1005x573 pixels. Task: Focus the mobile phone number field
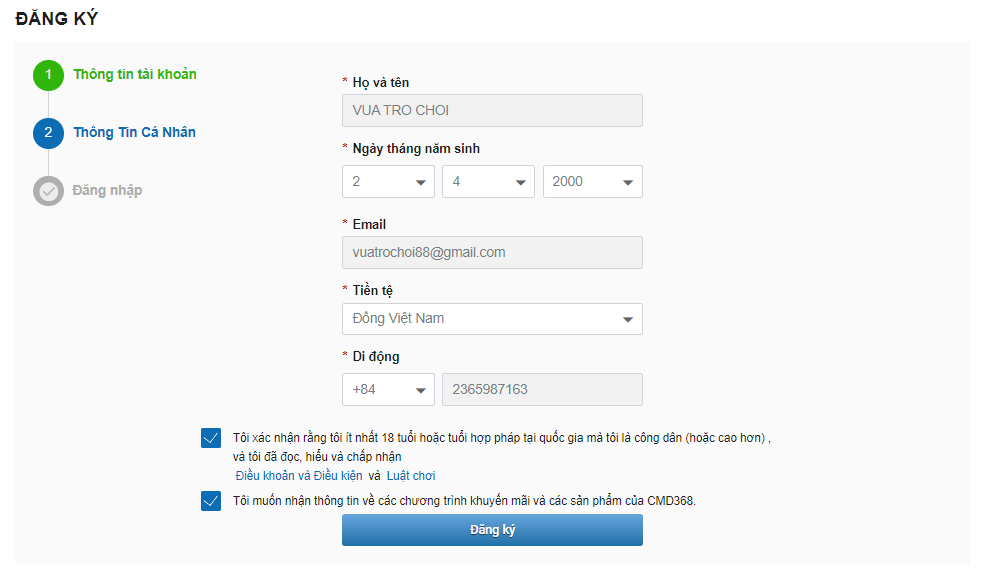tap(542, 390)
